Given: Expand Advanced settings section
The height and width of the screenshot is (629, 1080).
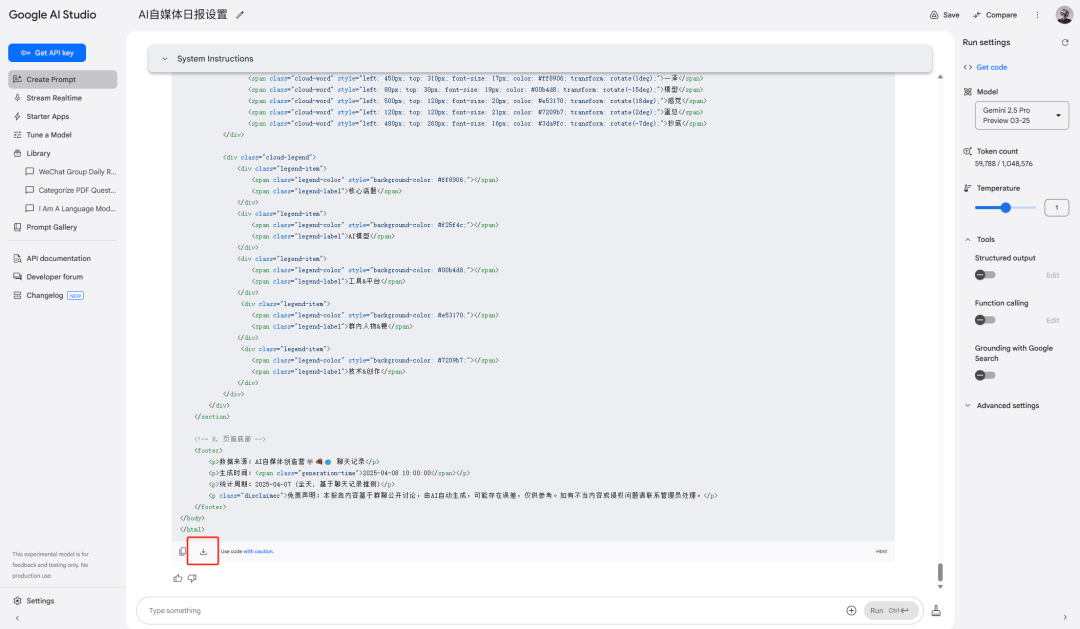Looking at the screenshot, I should pyautogui.click(x=1007, y=406).
